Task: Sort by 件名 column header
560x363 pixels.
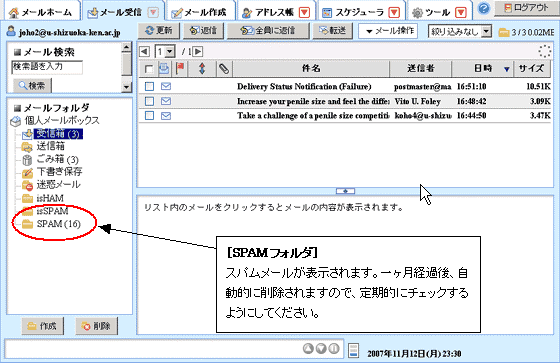Action: point(311,68)
